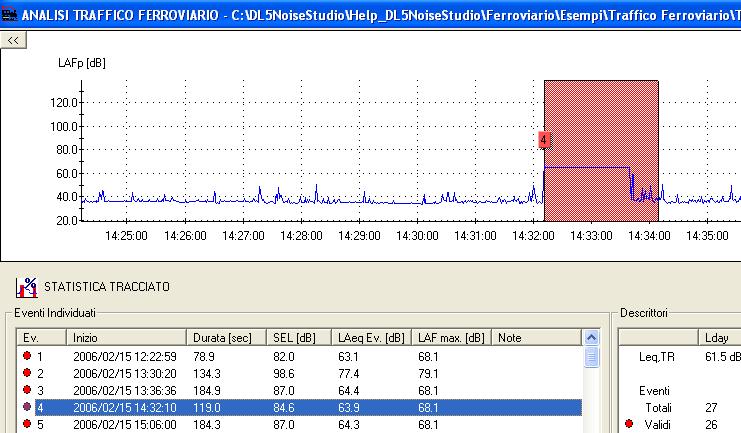Viewport: 741px width, 433px height.
Task: Sort by SEL [dB] column header
Action: pyautogui.click(x=299, y=338)
